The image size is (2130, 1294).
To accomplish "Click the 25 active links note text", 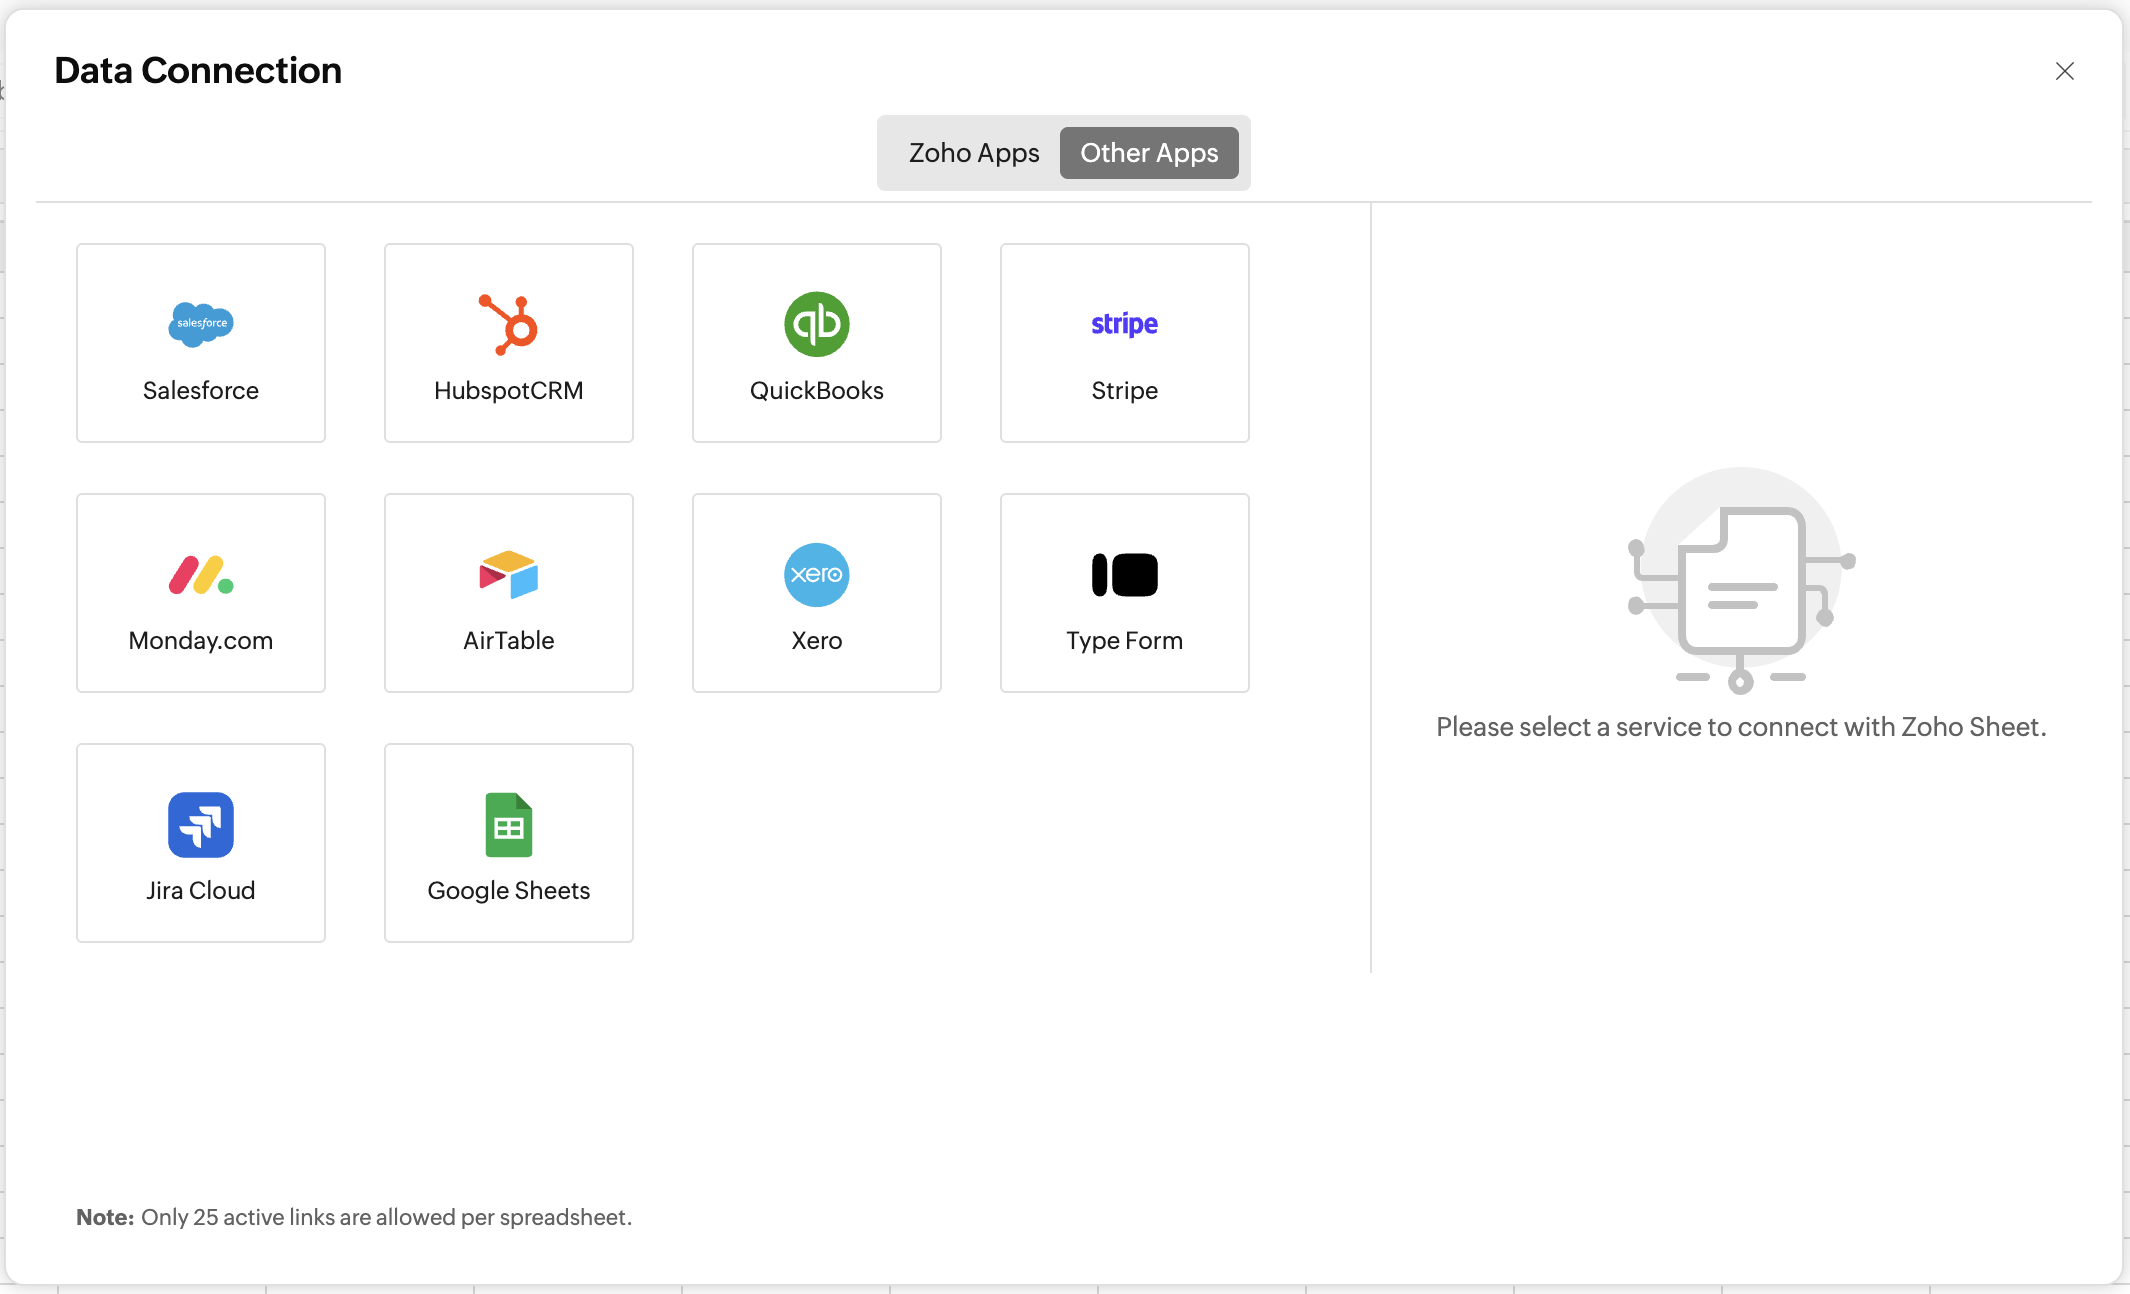I will pos(354,1217).
